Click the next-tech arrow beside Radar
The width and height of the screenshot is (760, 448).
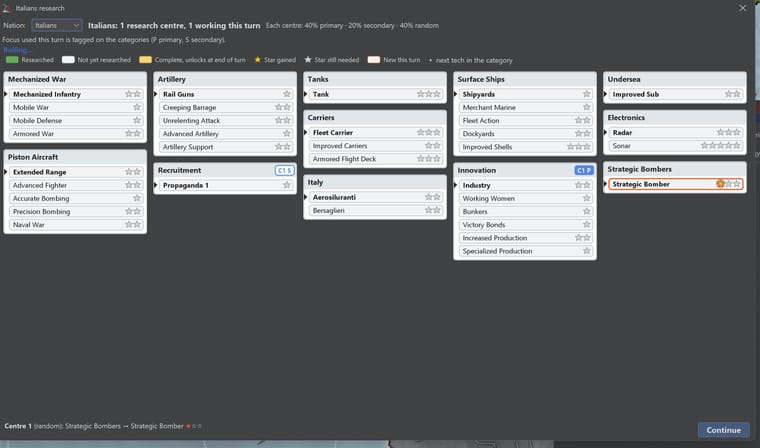coord(605,132)
